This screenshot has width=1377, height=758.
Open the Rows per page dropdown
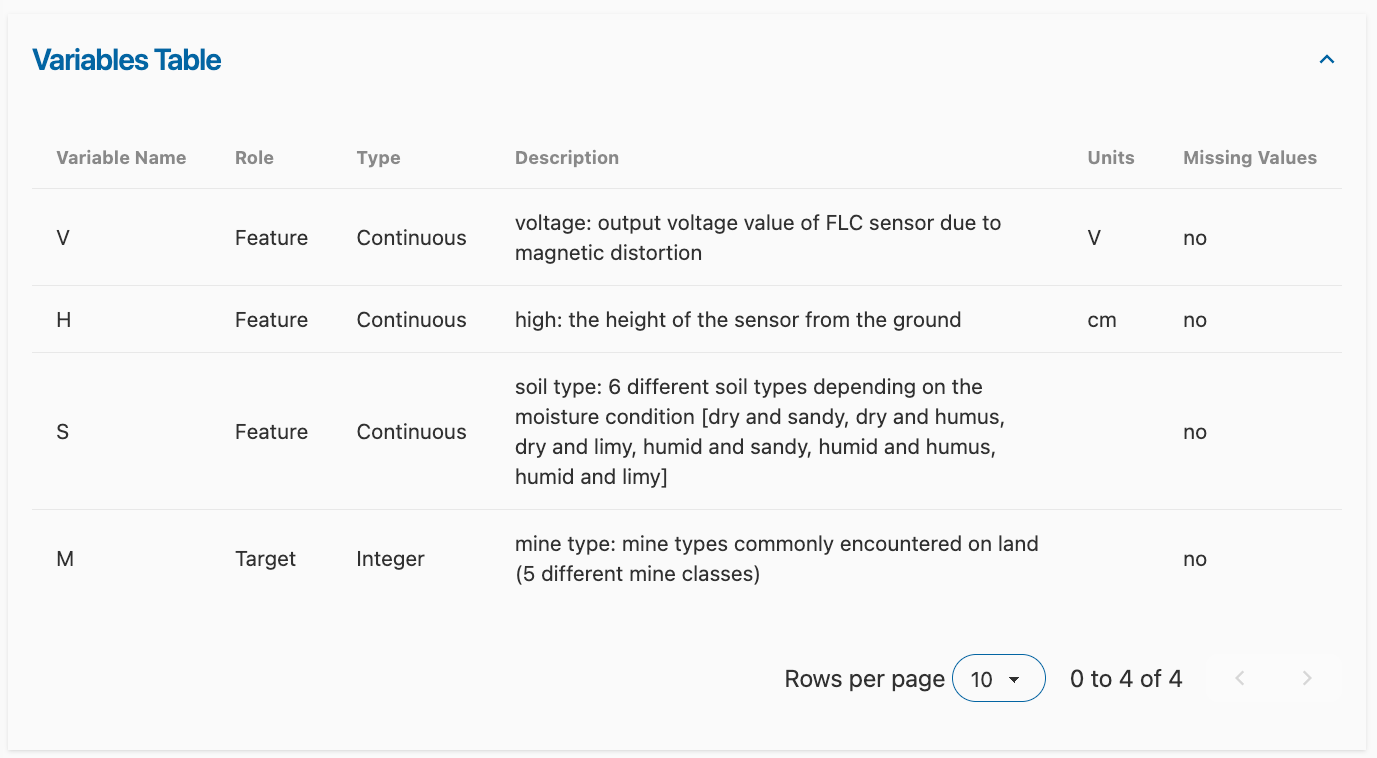tap(999, 679)
